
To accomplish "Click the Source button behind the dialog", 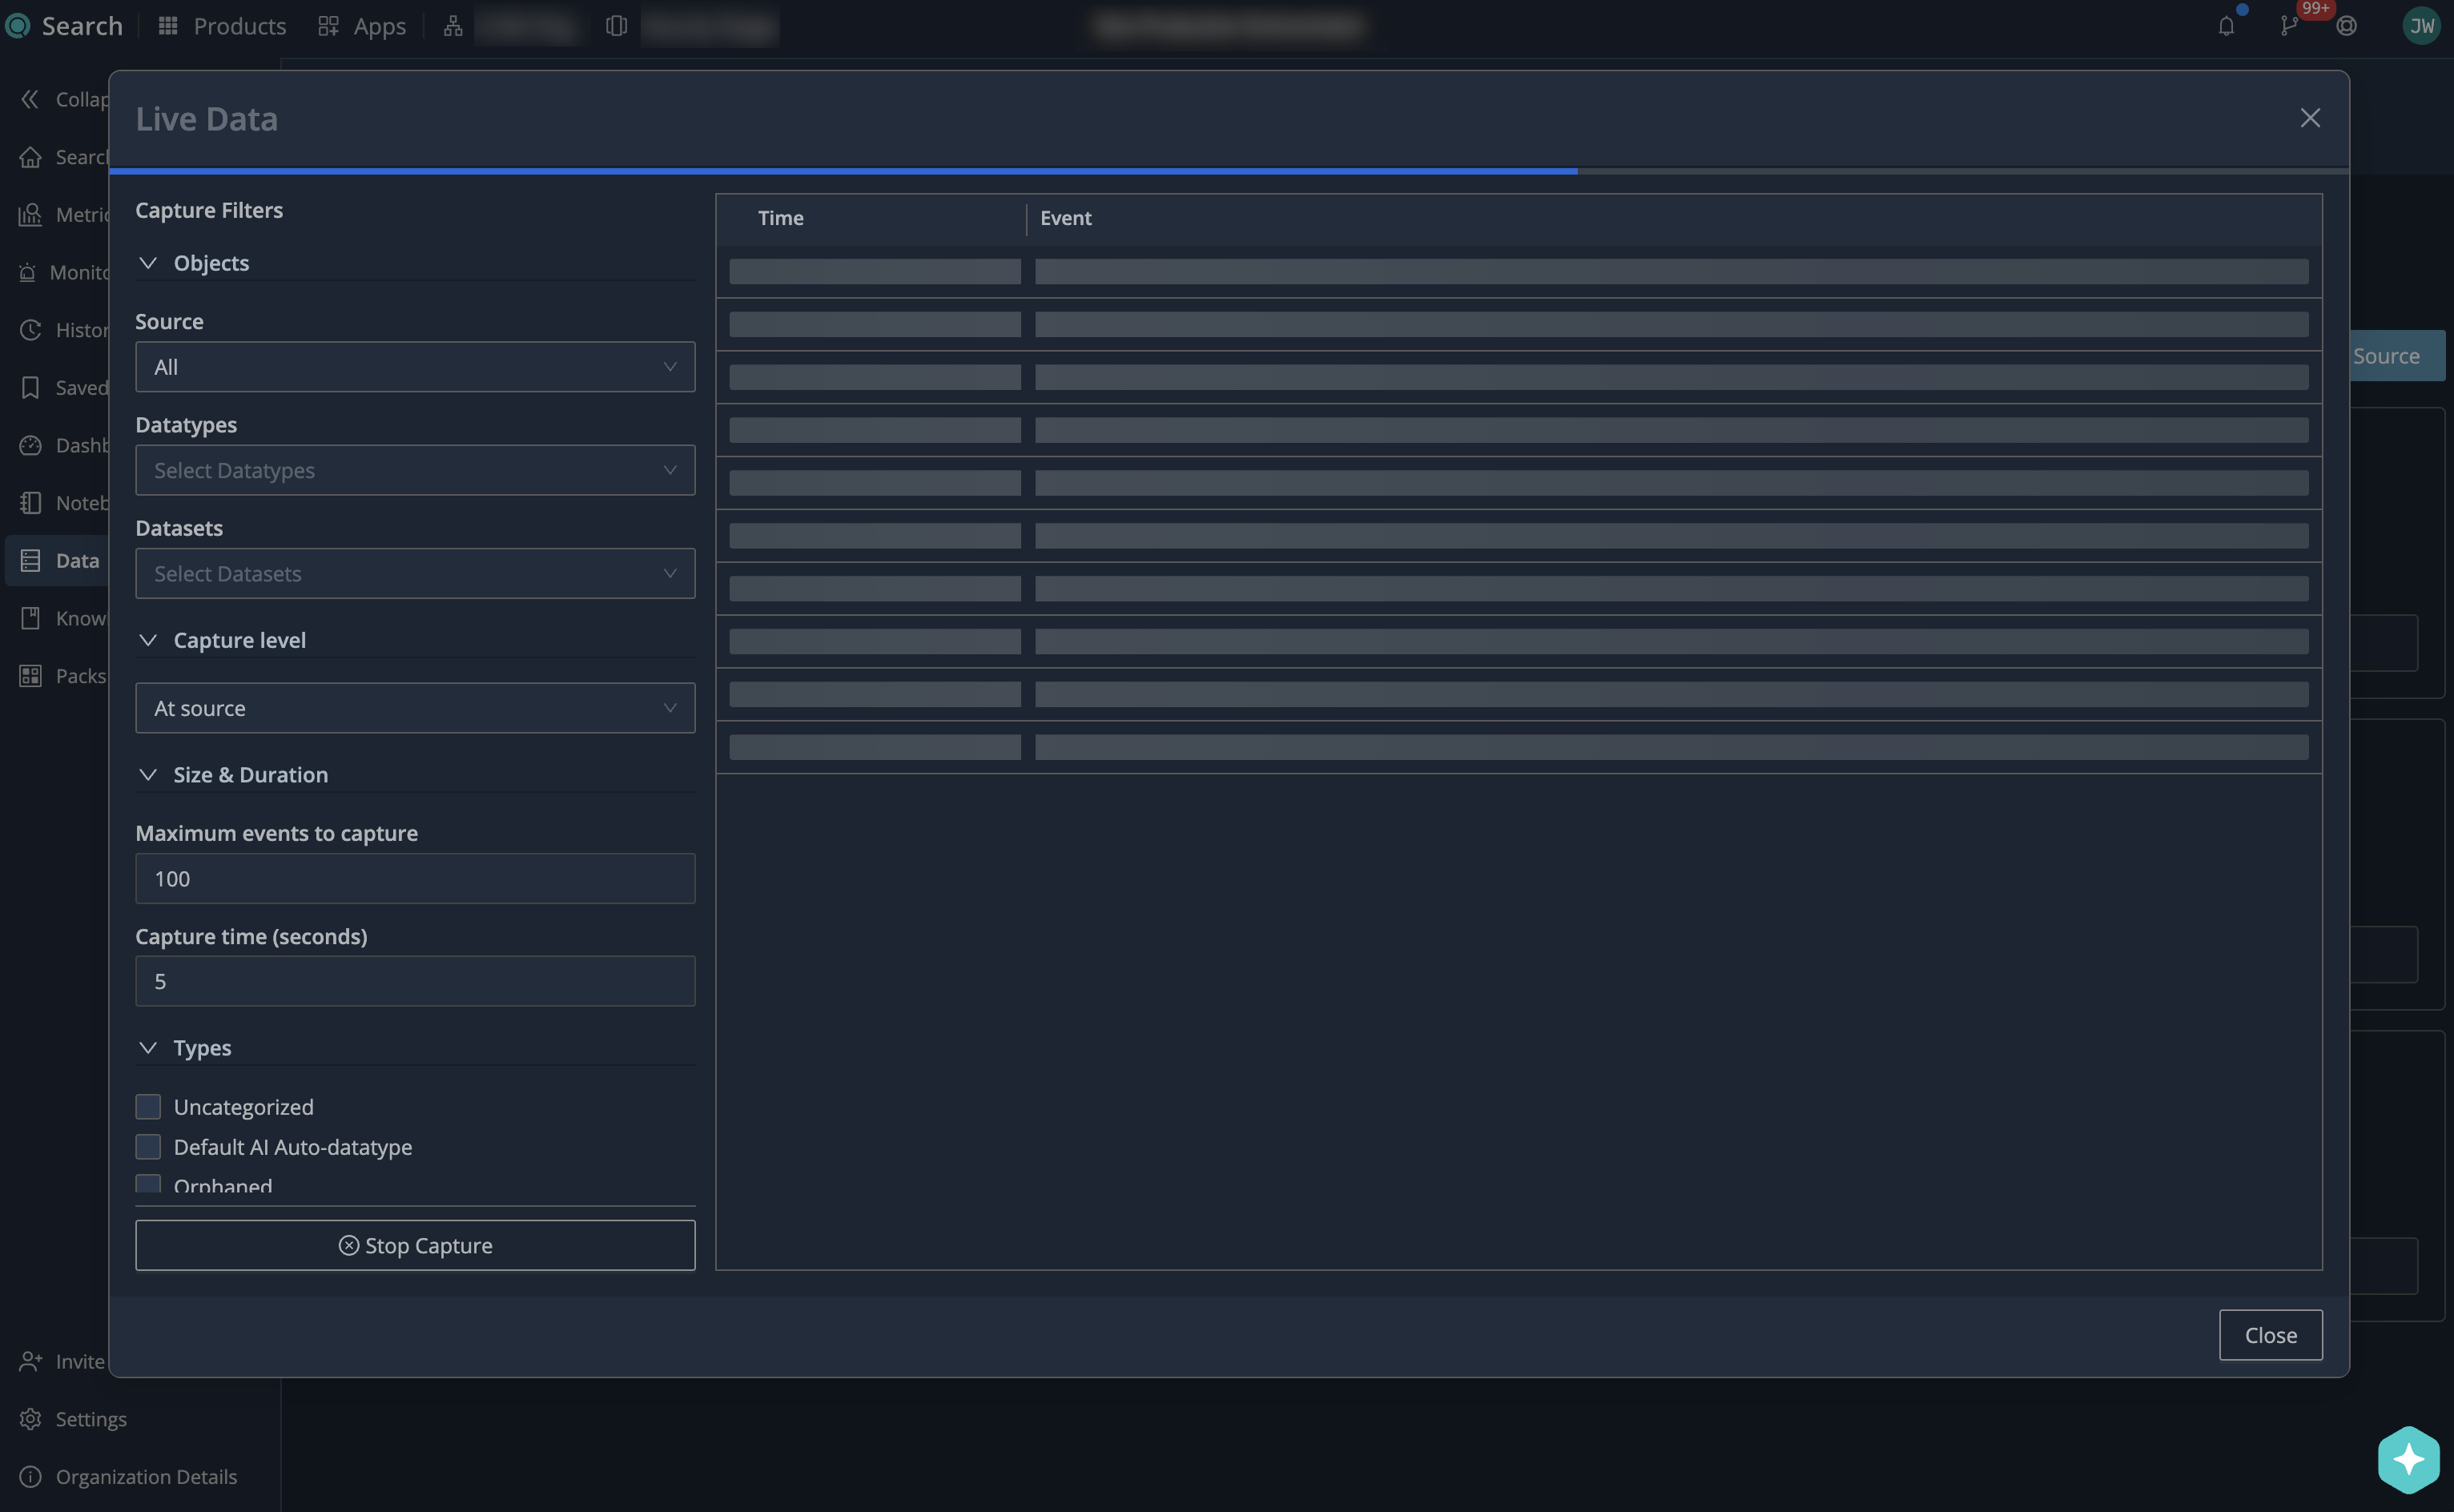I will [x=2397, y=355].
